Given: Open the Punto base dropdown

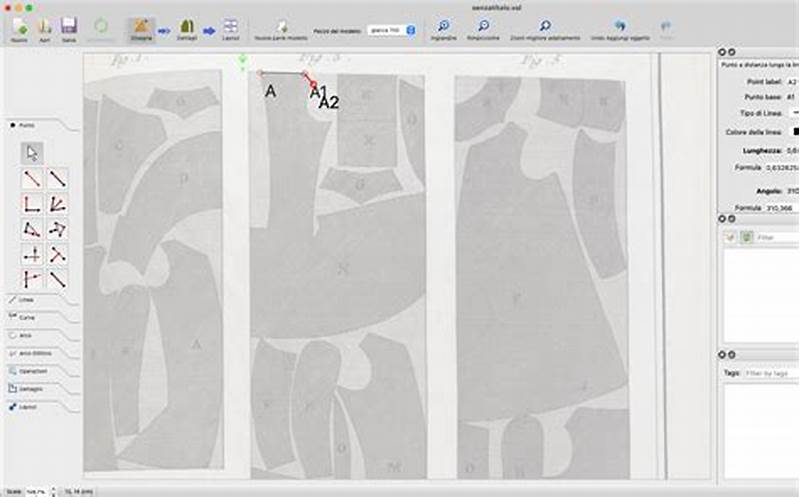Looking at the screenshot, I should point(793,97).
